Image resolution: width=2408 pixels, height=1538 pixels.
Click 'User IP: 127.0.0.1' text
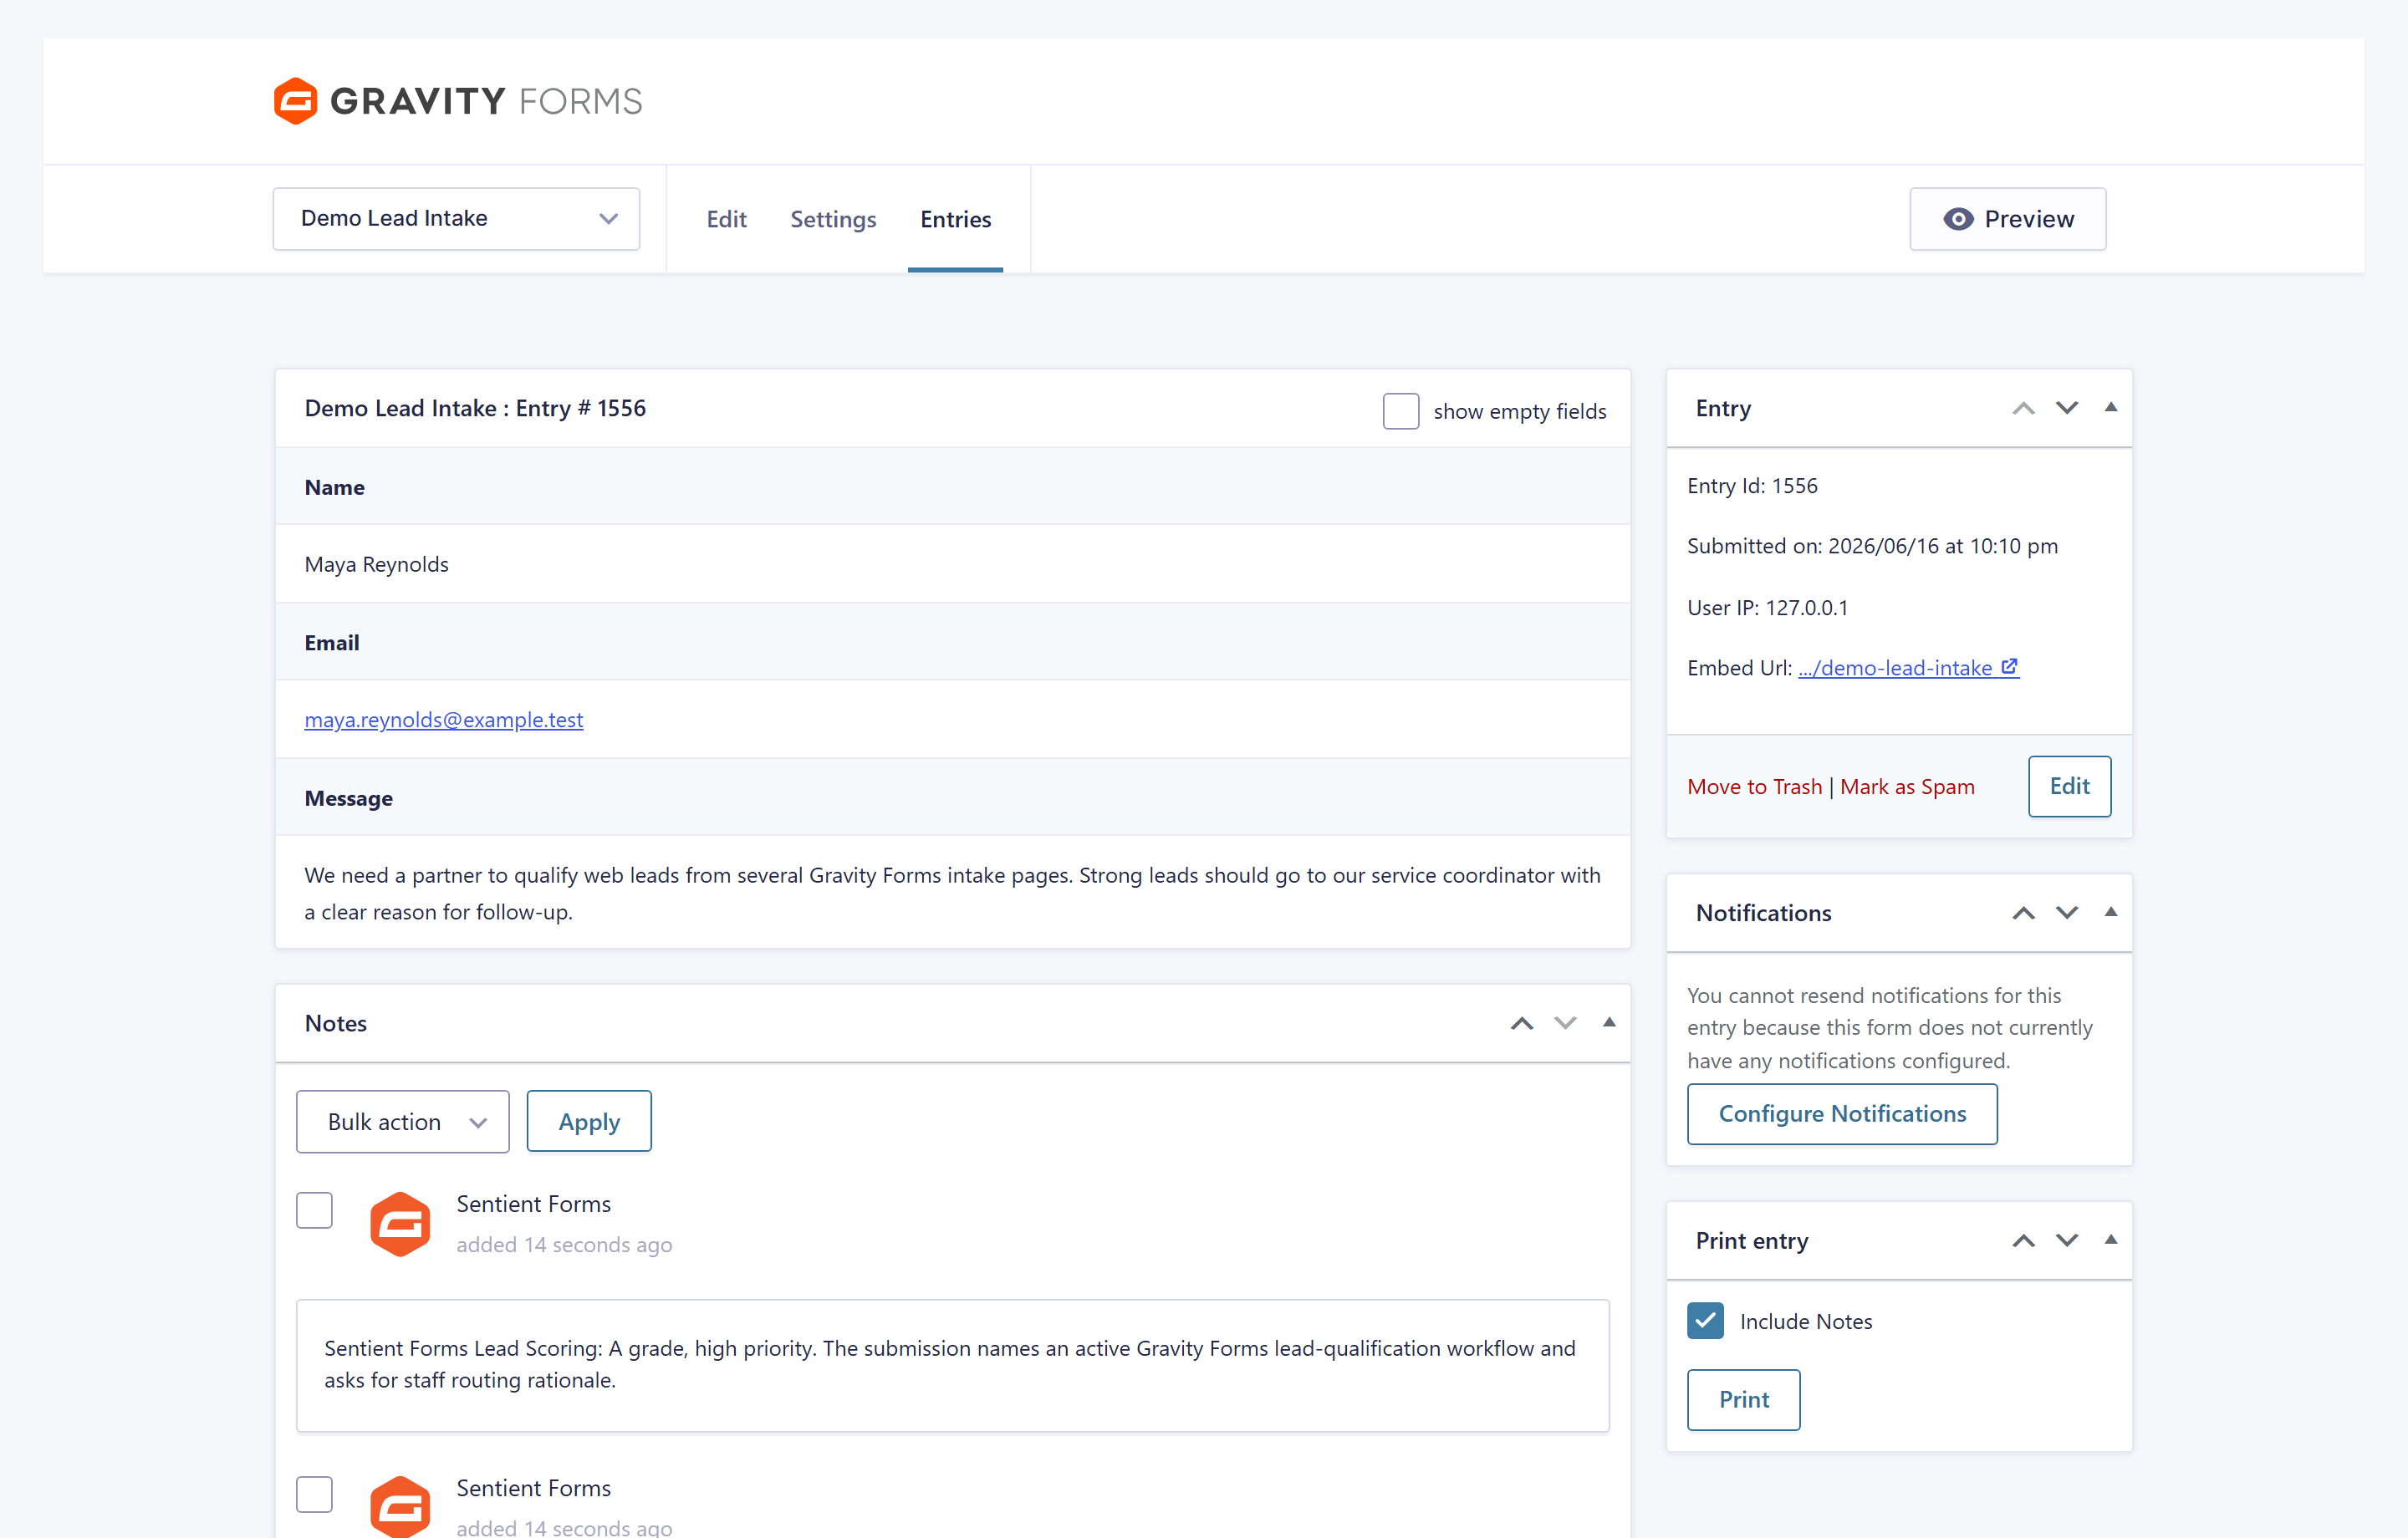(x=1767, y=608)
